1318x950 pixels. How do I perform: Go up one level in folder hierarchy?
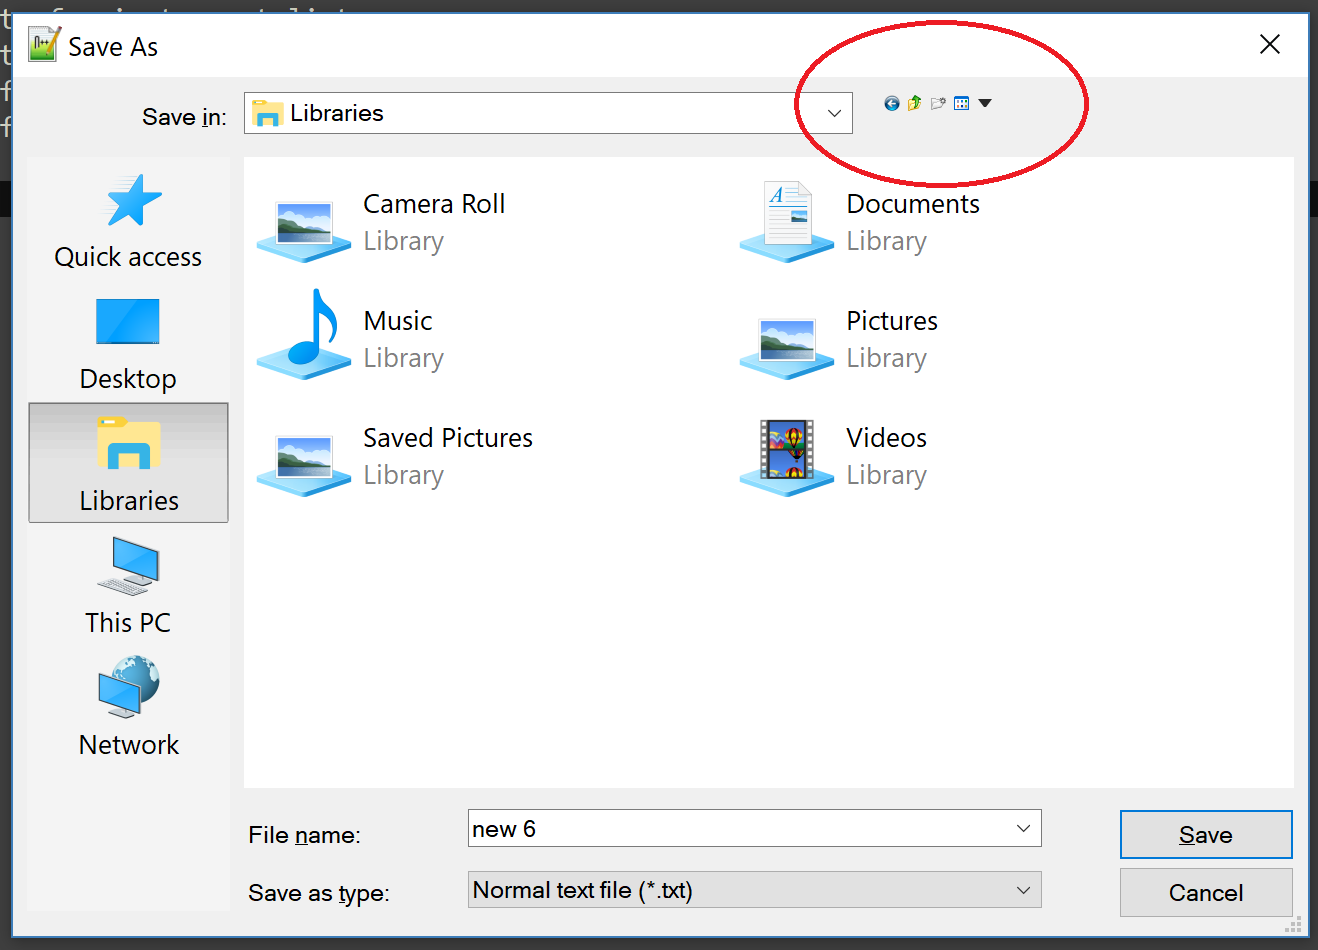tap(915, 103)
